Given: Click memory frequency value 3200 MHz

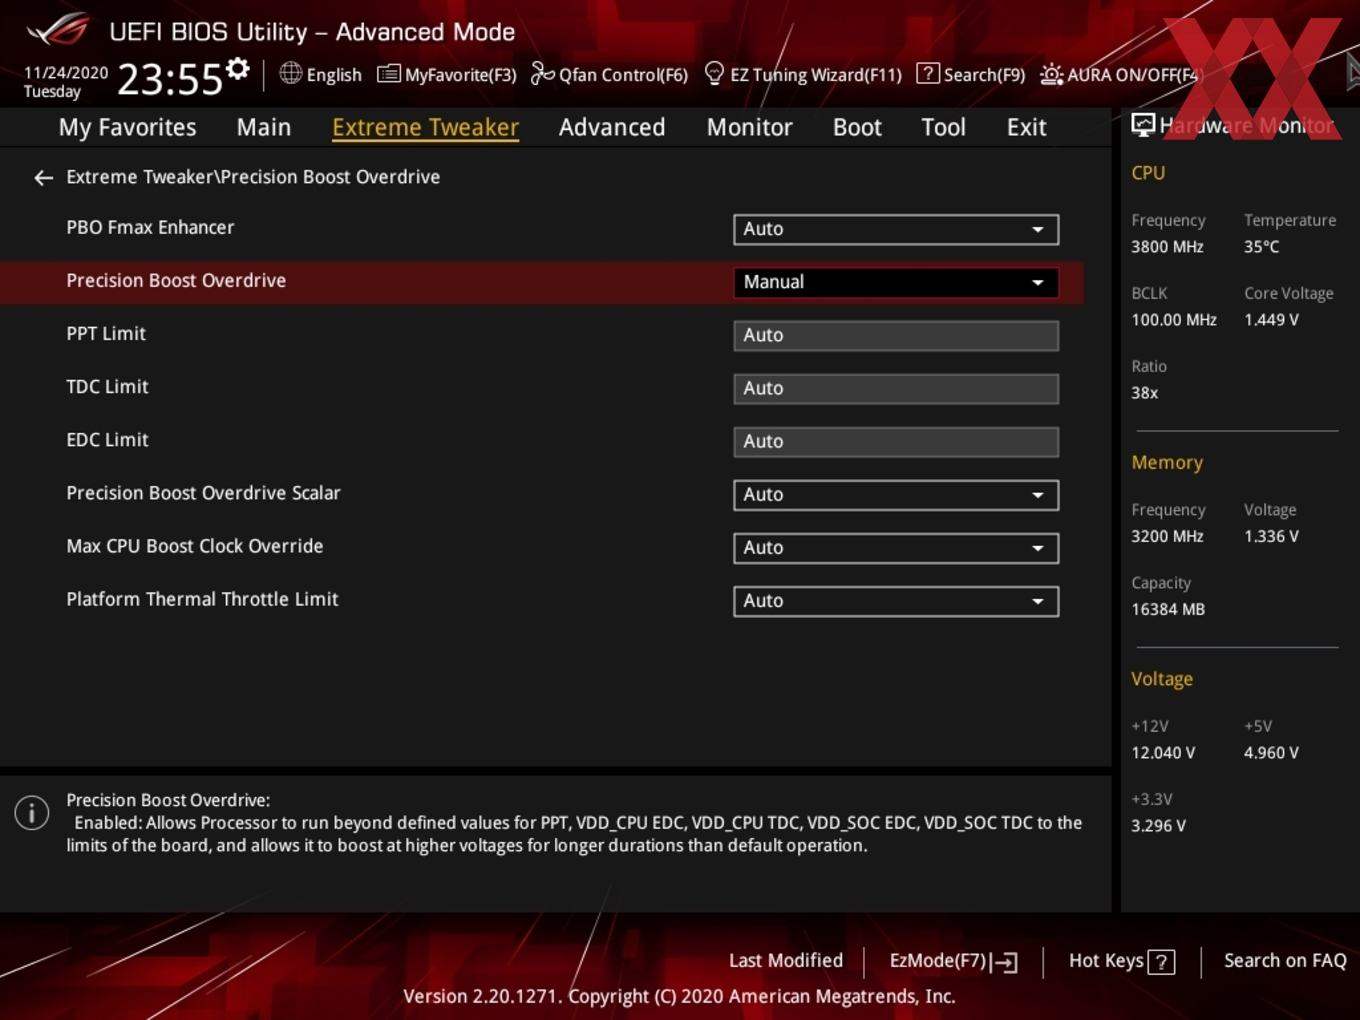Looking at the screenshot, I should coord(1167,536).
